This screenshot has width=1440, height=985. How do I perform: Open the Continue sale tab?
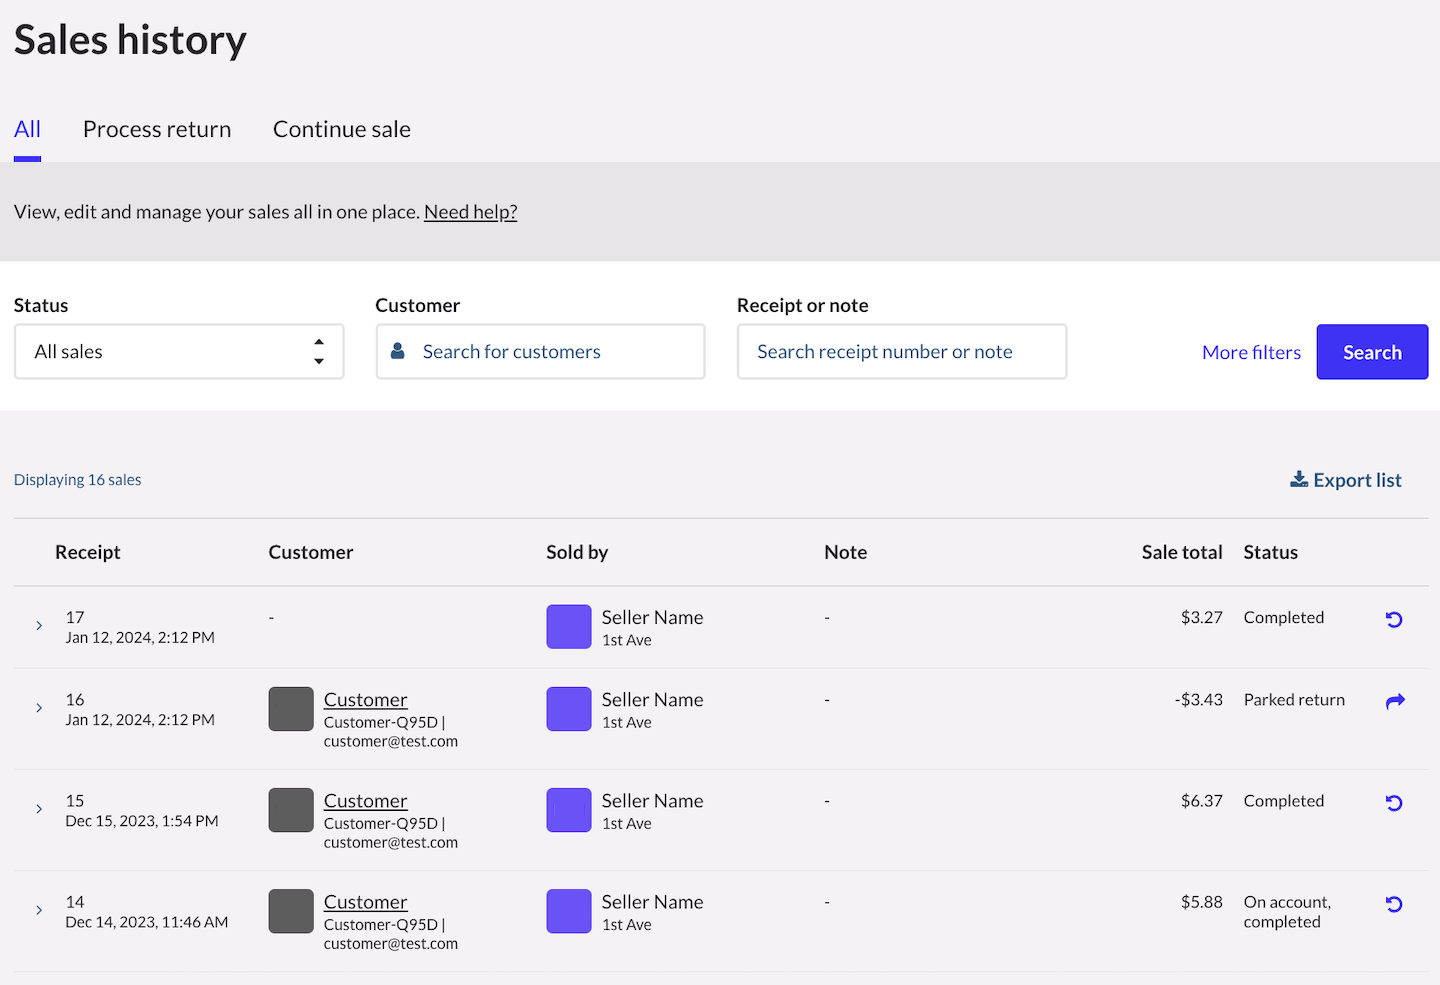pyautogui.click(x=342, y=130)
